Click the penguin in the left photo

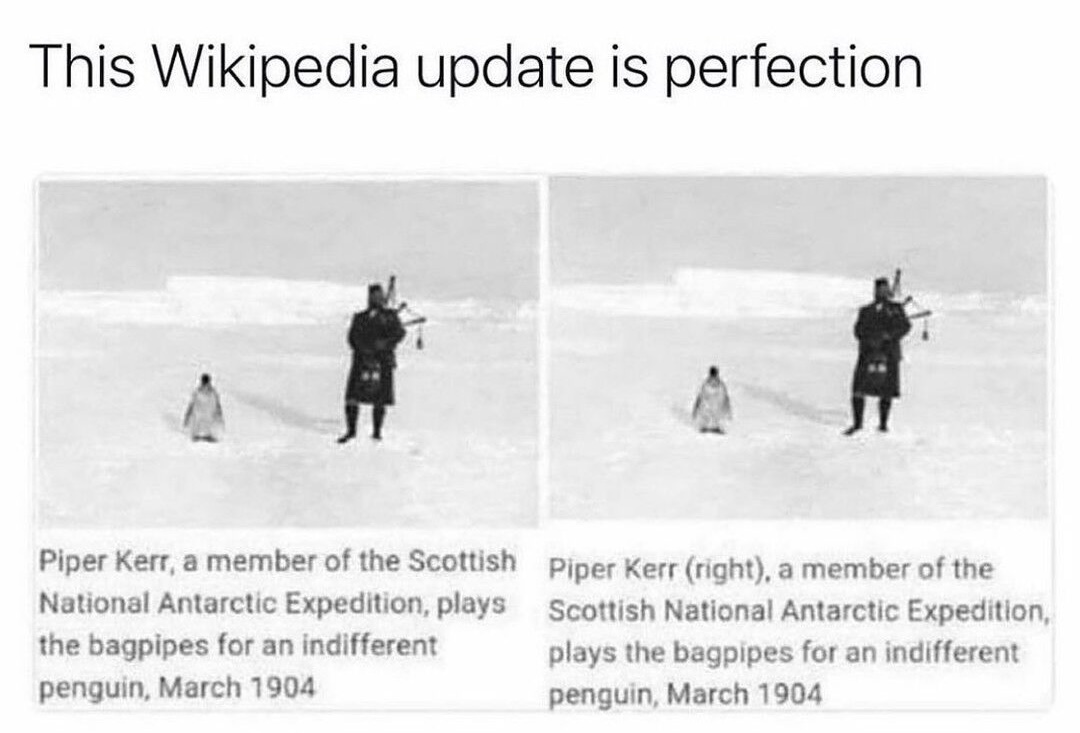(204, 408)
